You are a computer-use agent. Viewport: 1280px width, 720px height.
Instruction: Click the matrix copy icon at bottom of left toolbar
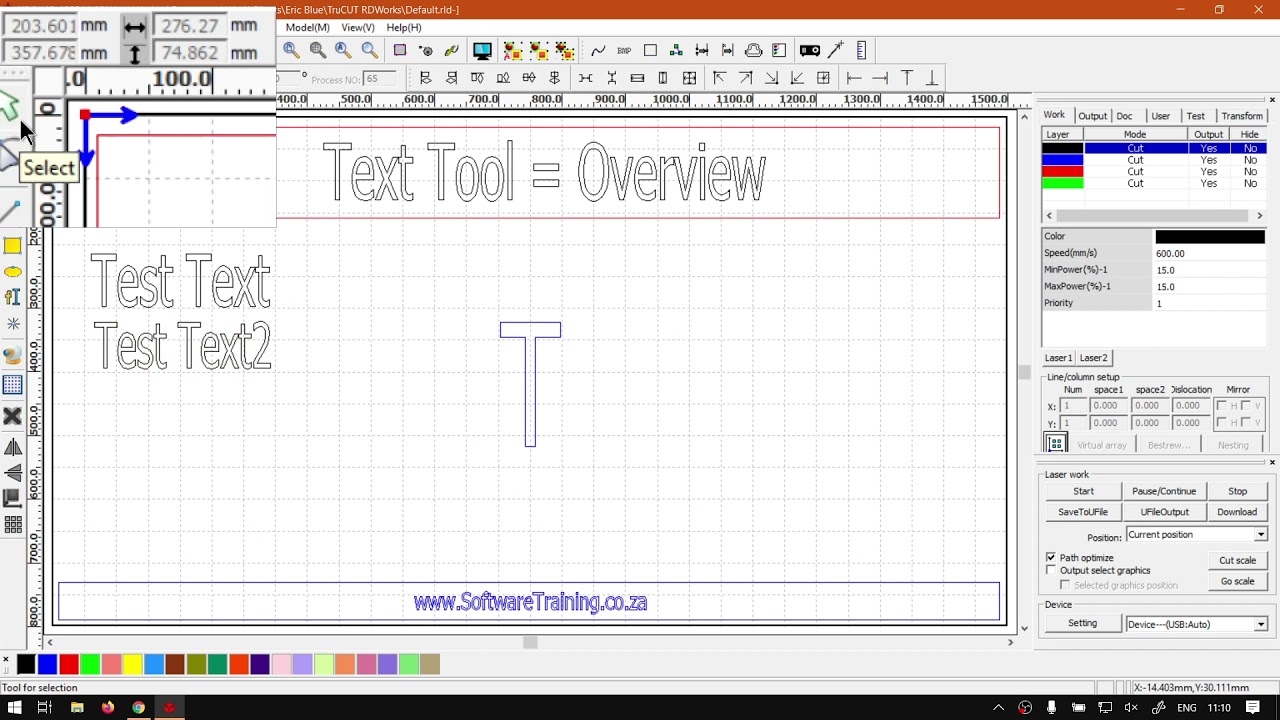click(x=12, y=525)
